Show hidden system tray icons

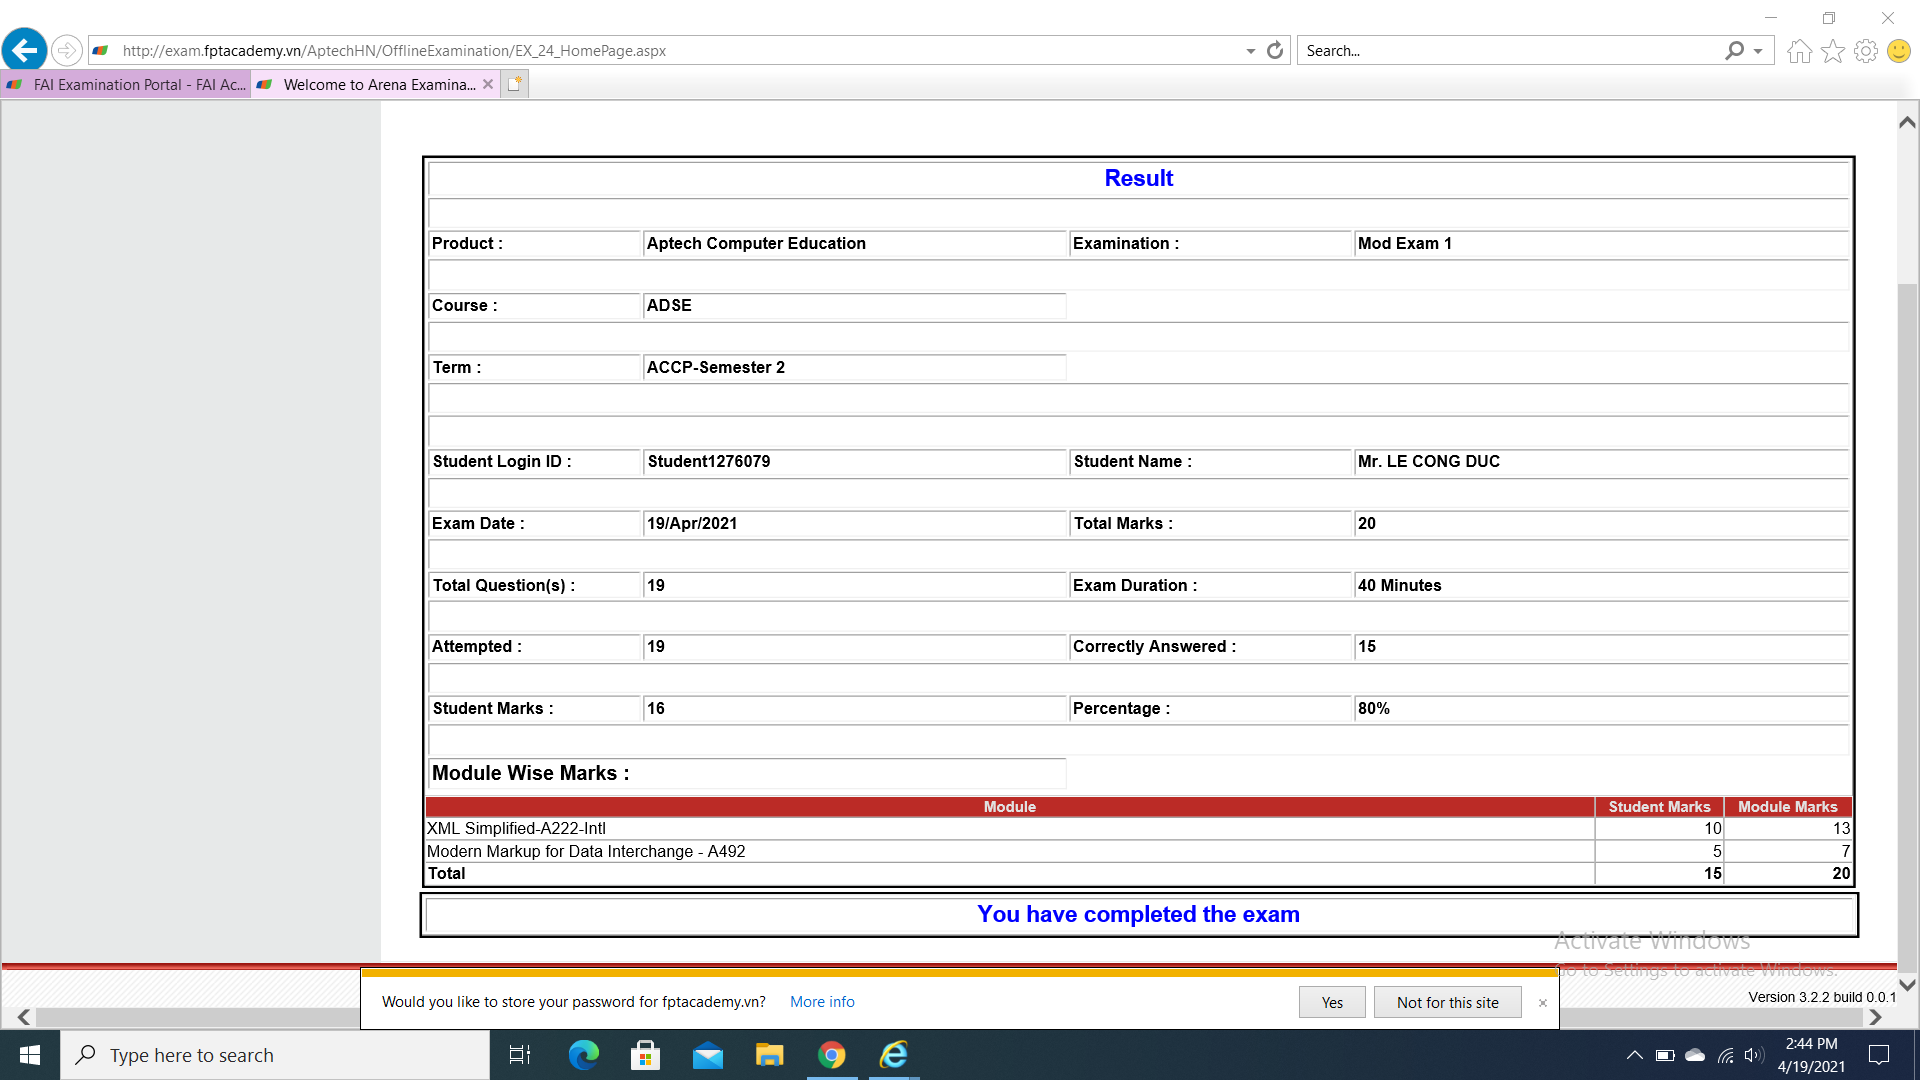point(1634,1055)
